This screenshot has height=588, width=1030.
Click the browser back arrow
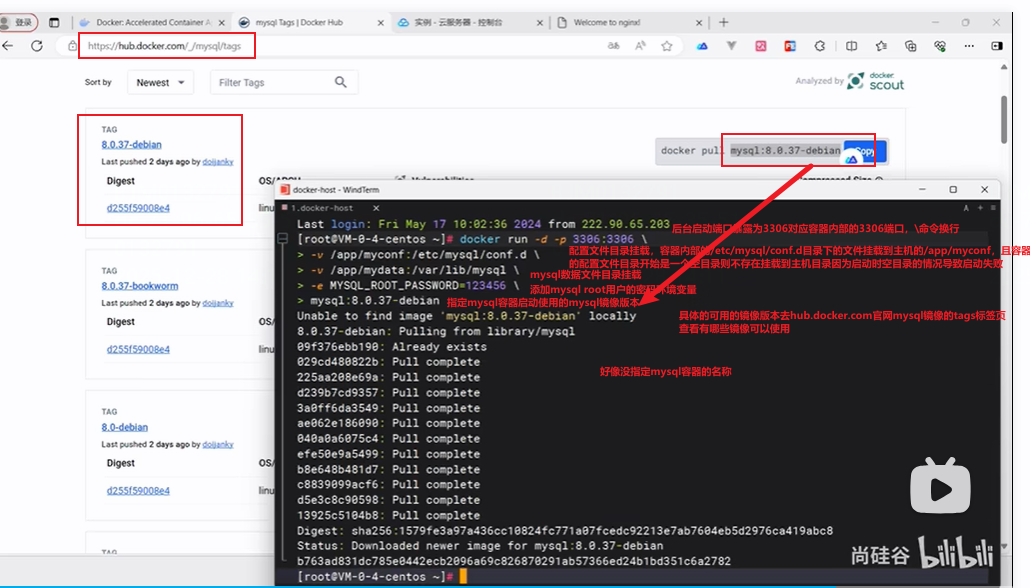tap(8, 46)
